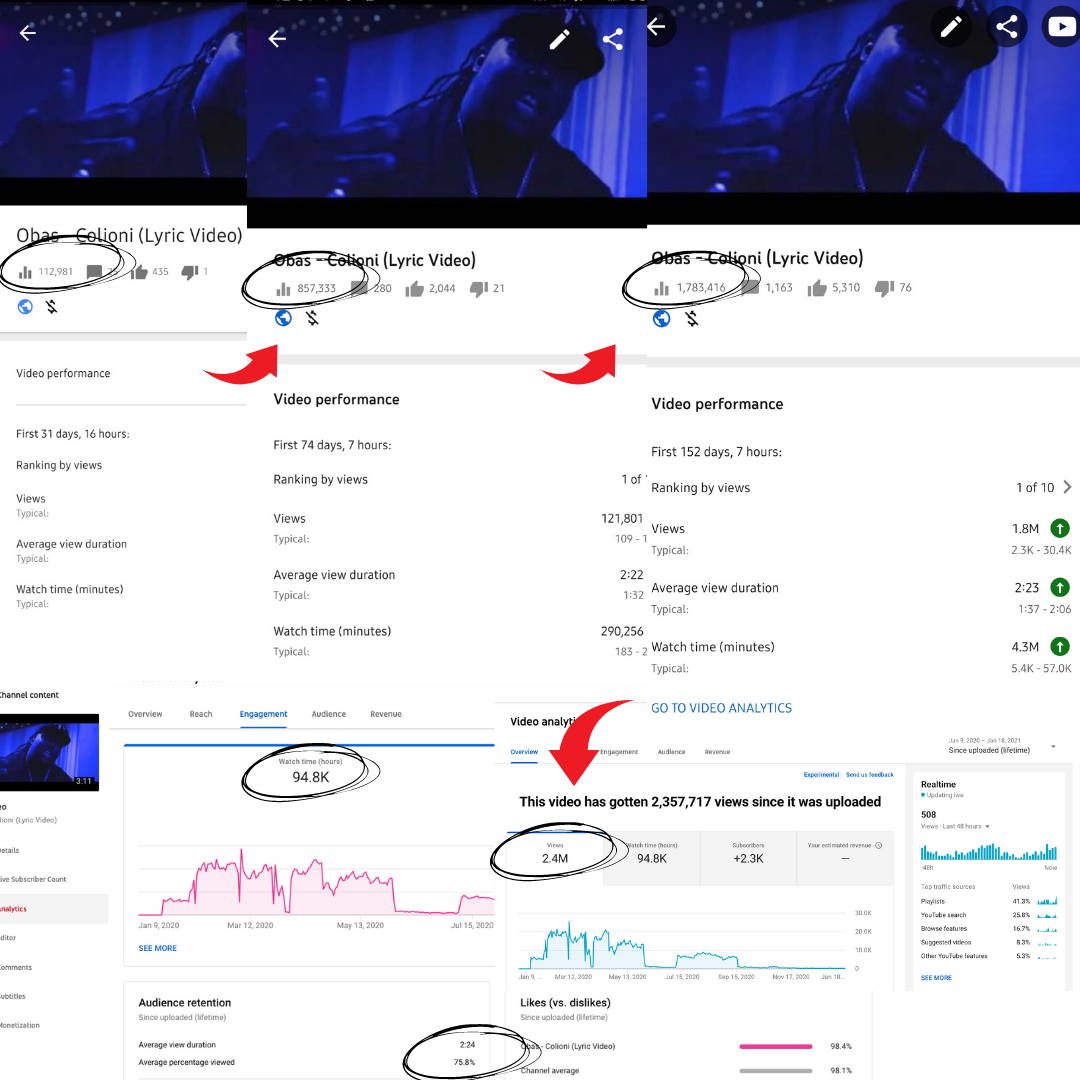Tap monetization-off dollar icon under 112,981 views
Screen dimensions: 1080x1080
pyautogui.click(x=52, y=307)
